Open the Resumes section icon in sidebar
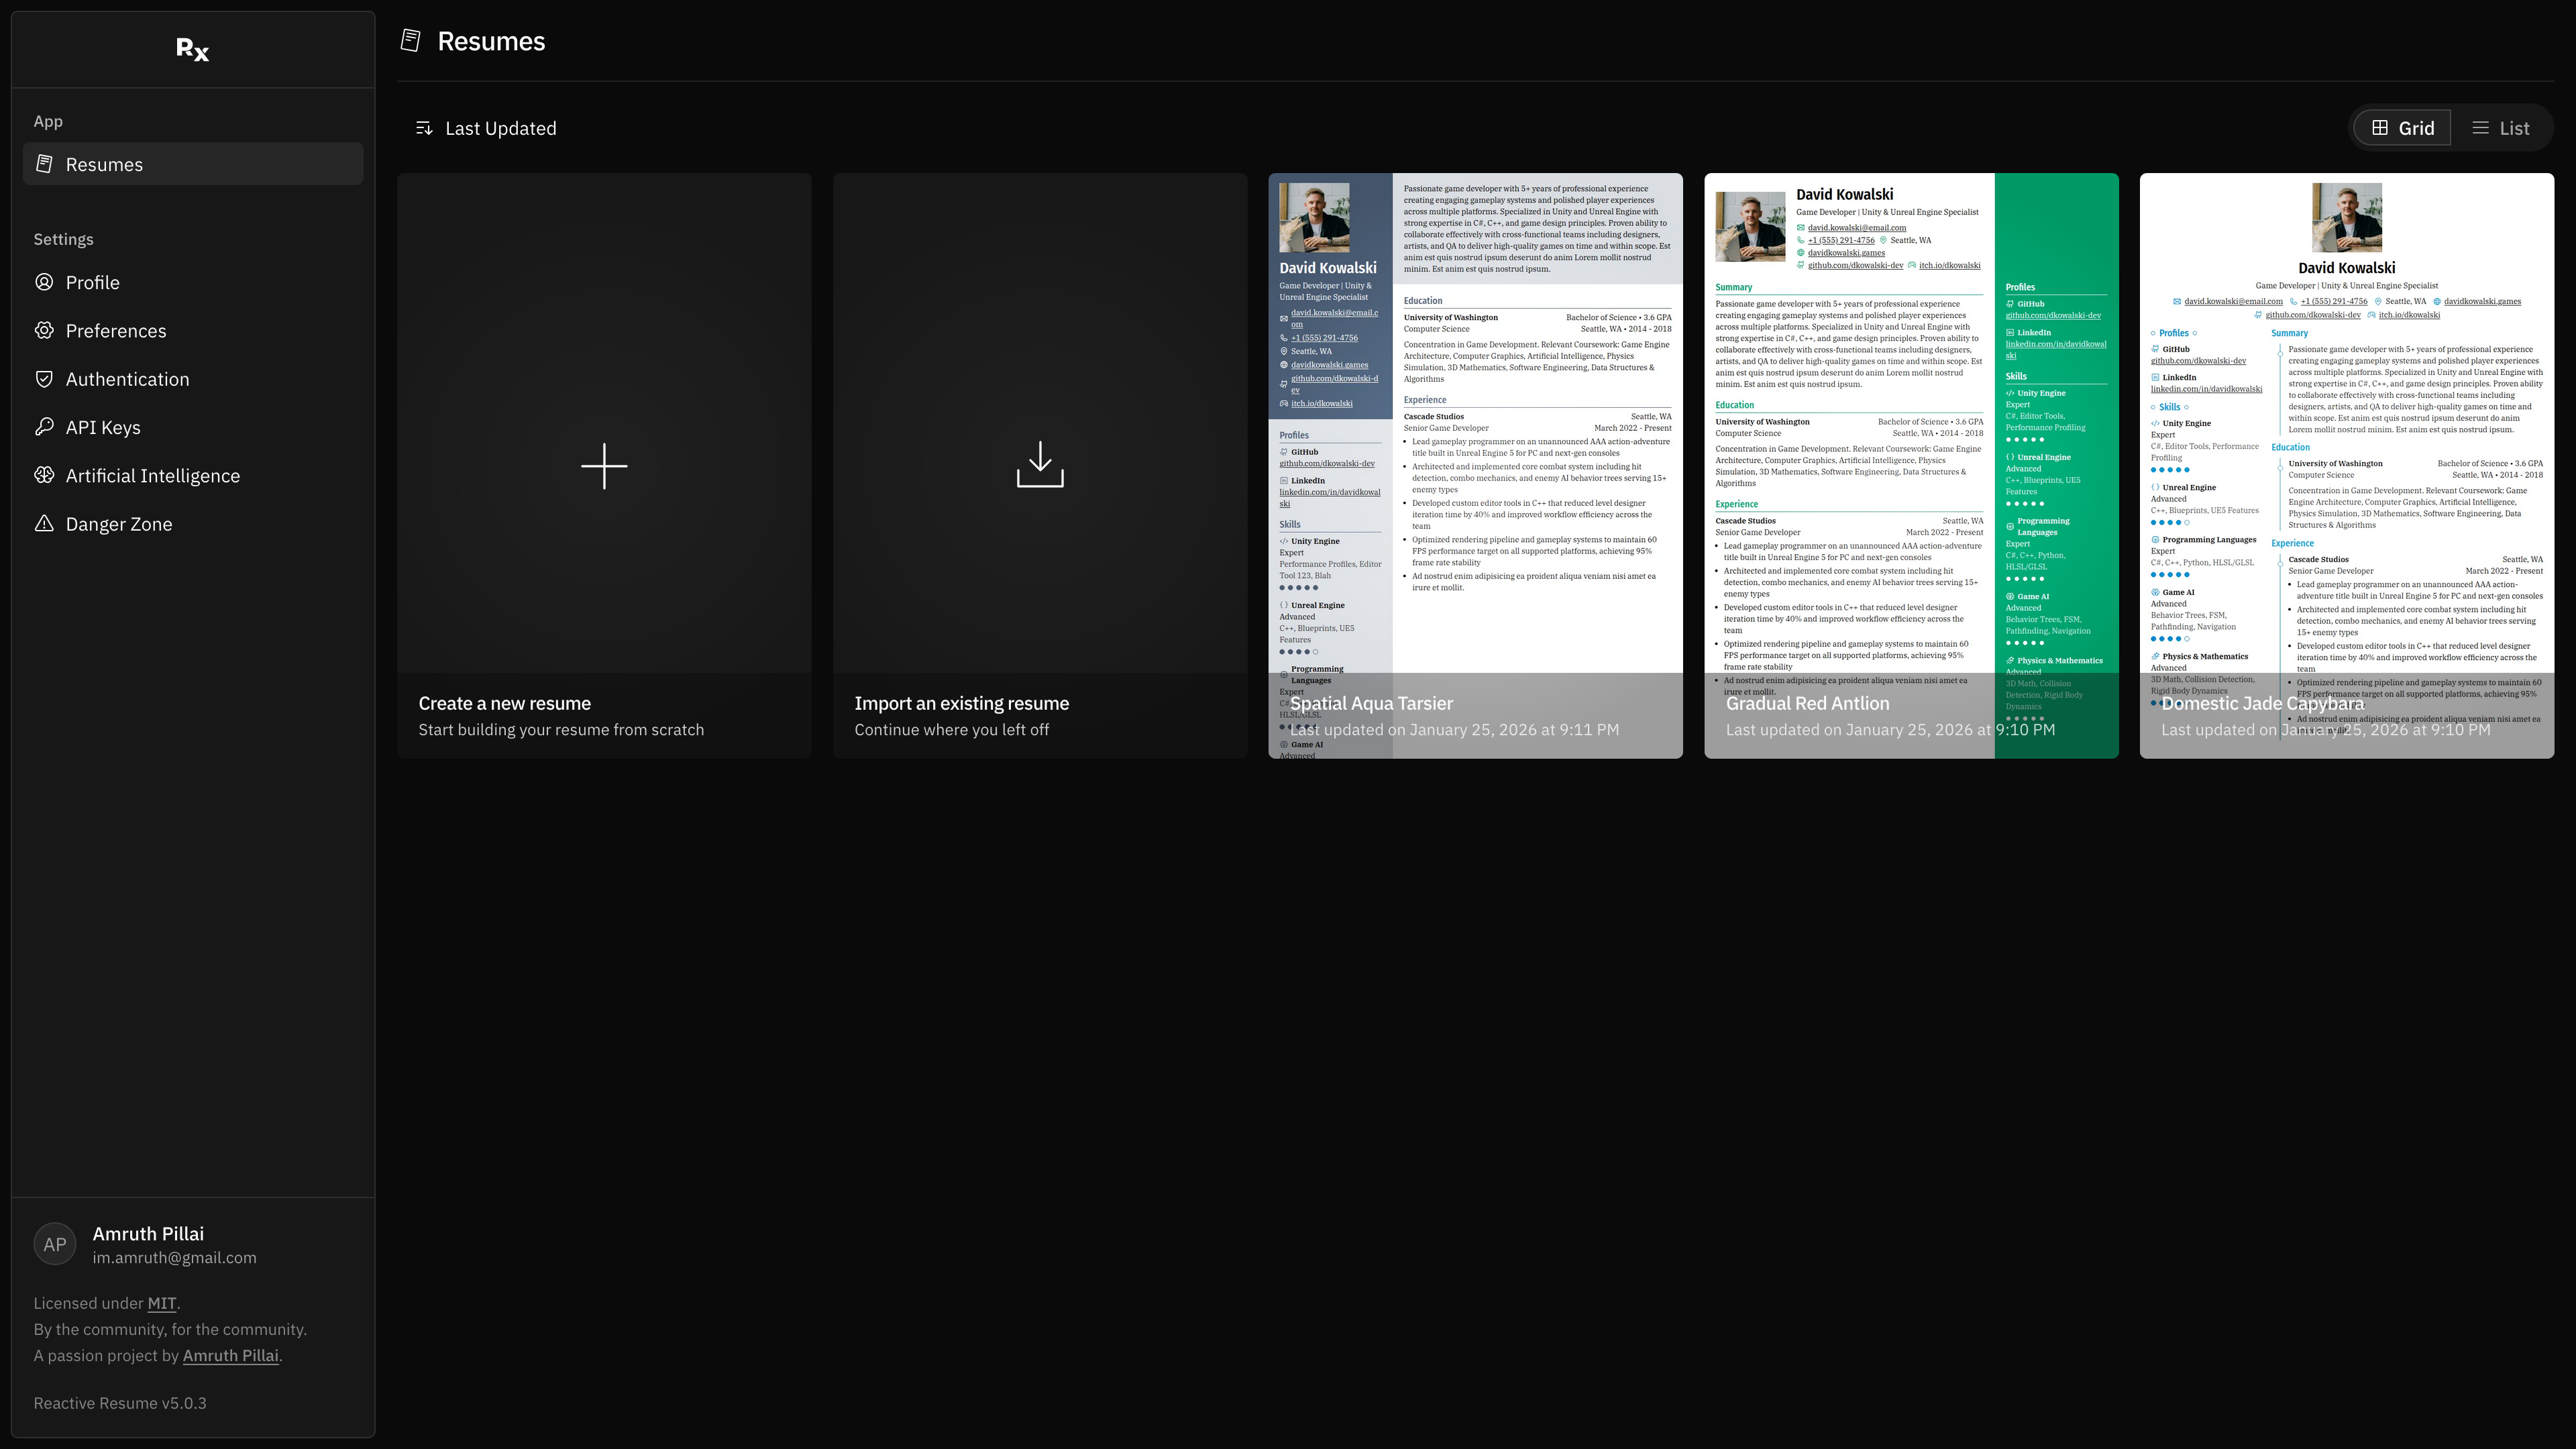This screenshot has height=1449, width=2576. [44, 163]
